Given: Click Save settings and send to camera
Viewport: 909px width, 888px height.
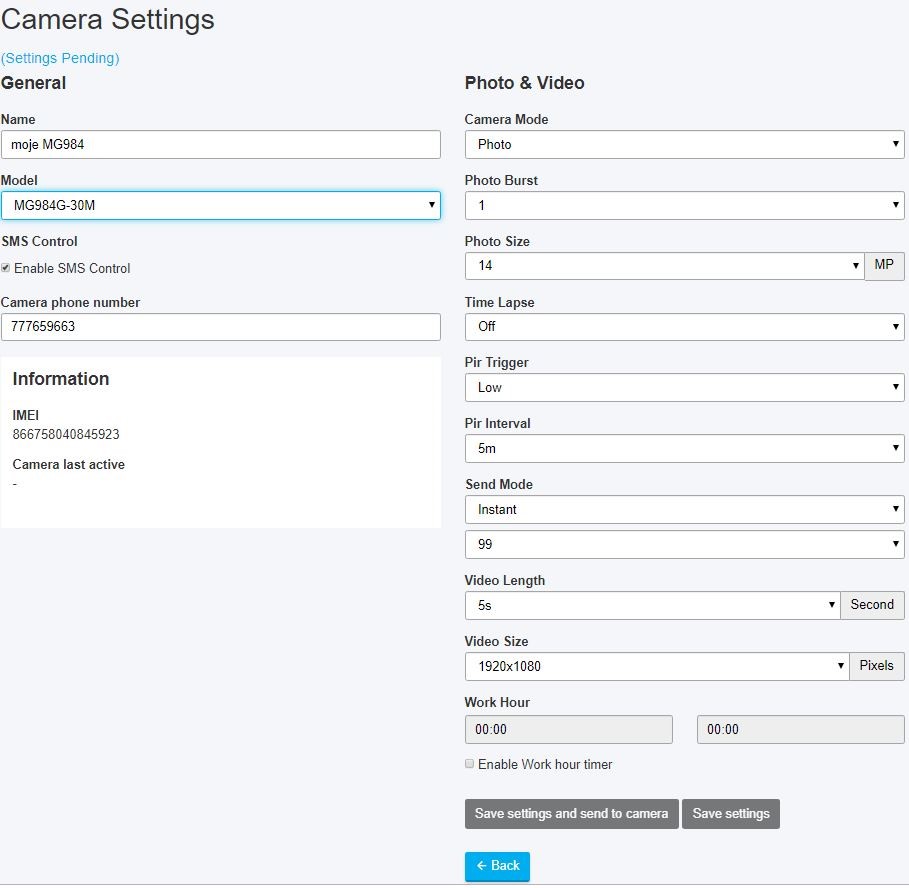Looking at the screenshot, I should 572,814.
